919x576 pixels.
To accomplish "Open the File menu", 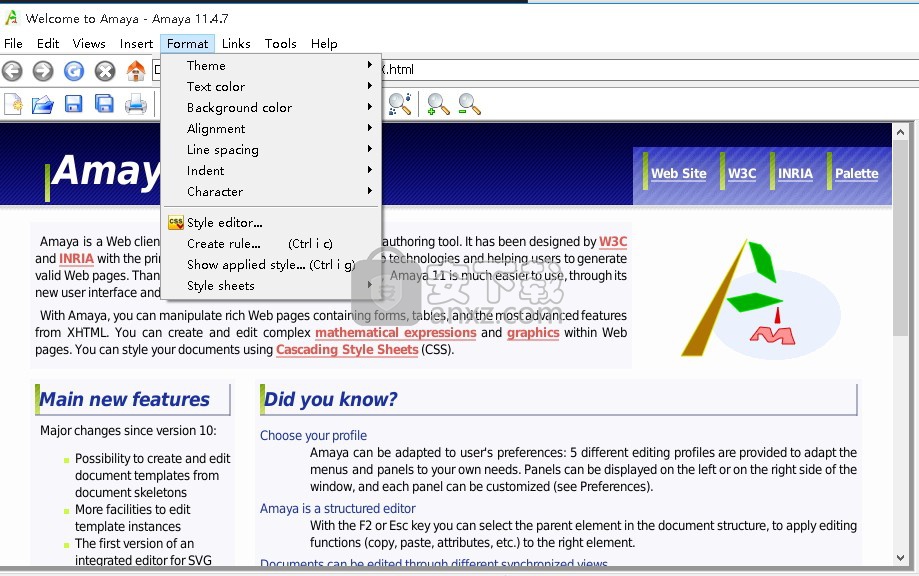I will point(13,43).
